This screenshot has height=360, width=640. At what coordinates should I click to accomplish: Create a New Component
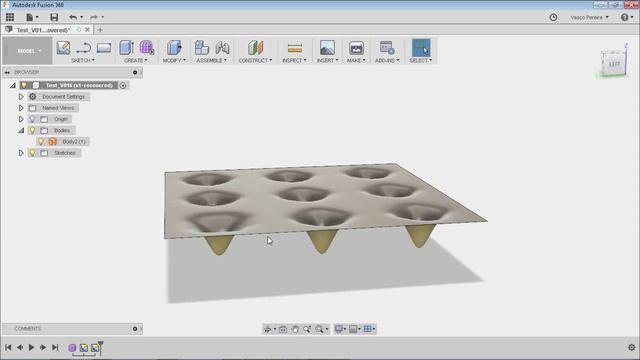click(x=201, y=48)
